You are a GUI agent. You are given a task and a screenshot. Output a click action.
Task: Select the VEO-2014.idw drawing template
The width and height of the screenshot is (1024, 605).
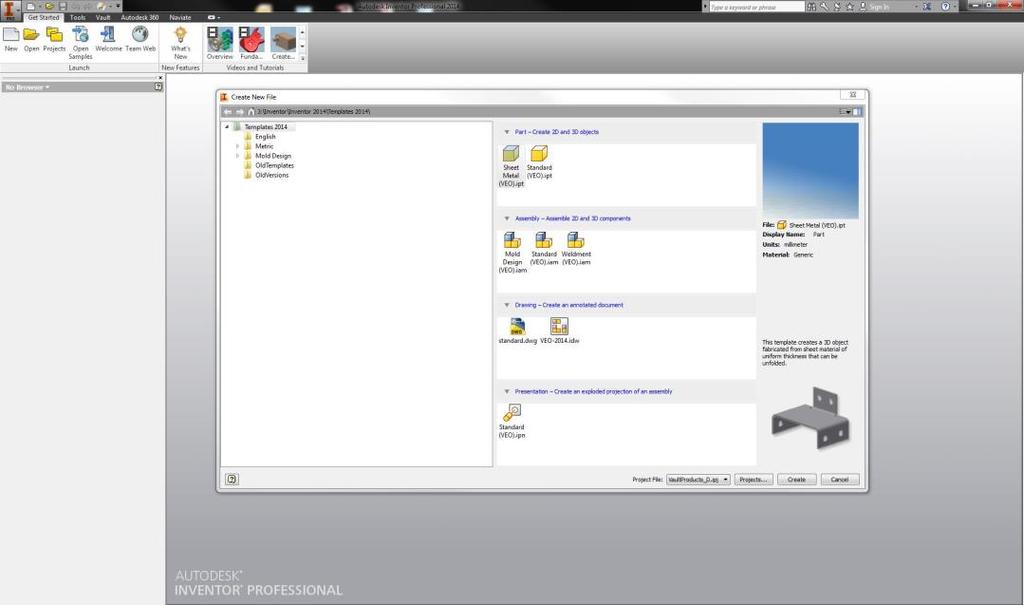(559, 331)
